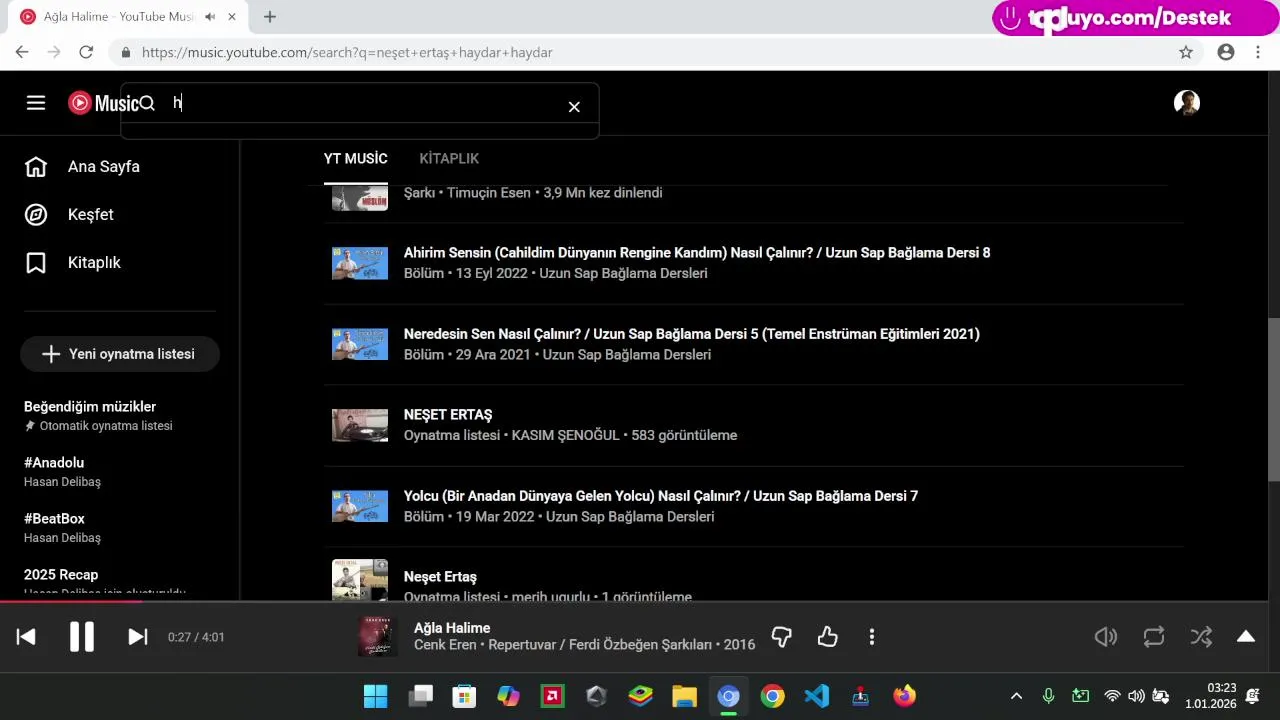
Task: Bookmark this page with star icon
Action: pos(1186,52)
